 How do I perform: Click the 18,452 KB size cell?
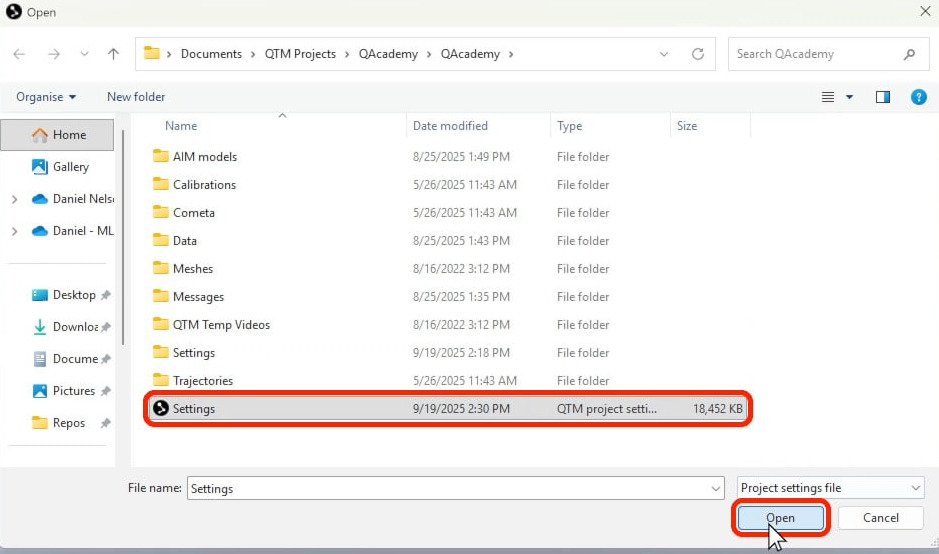click(x=717, y=408)
